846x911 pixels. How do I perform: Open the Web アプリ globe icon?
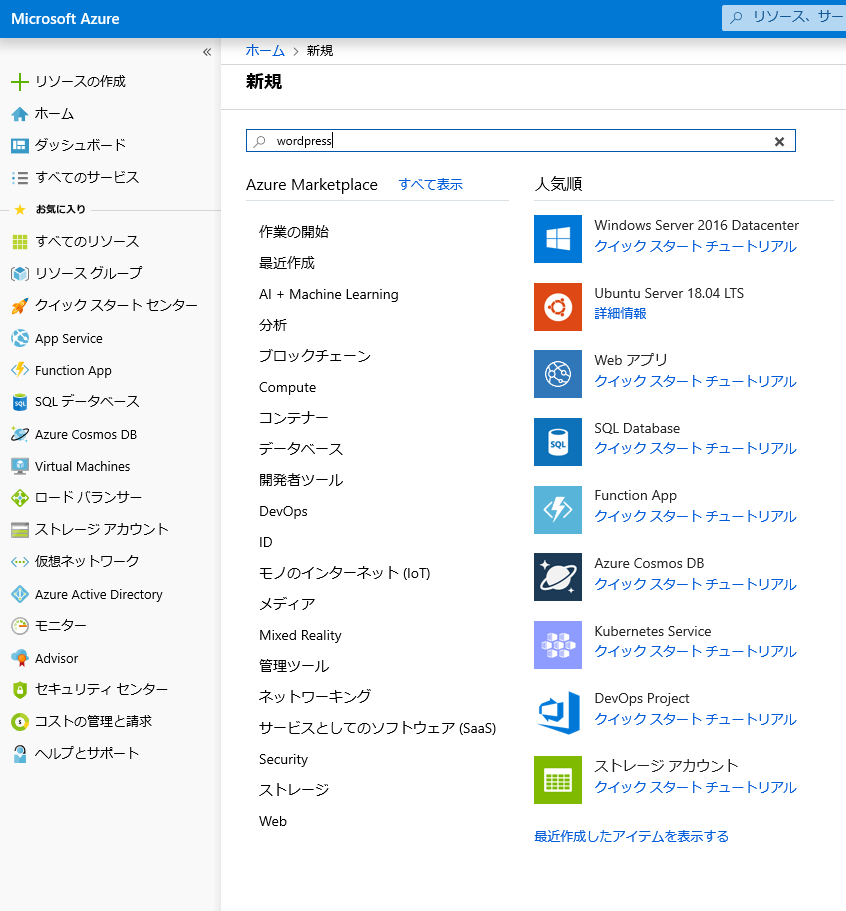click(557, 374)
